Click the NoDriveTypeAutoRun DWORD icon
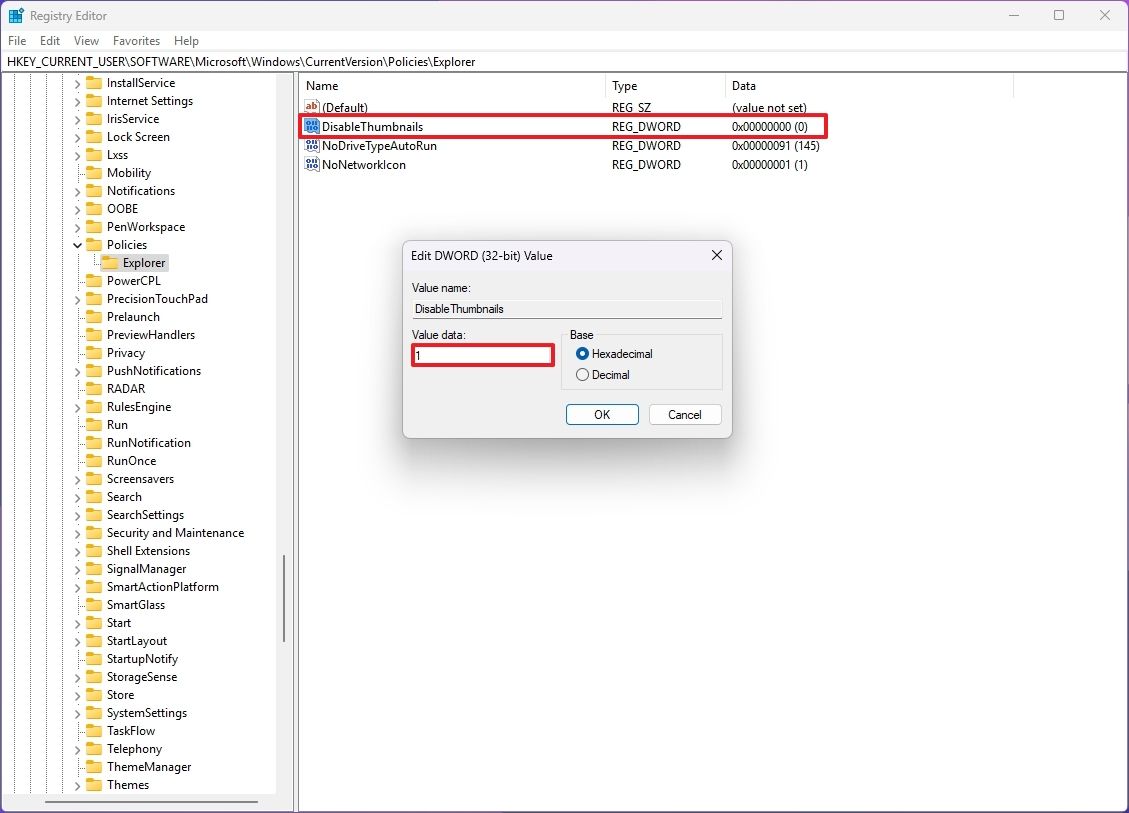 point(311,146)
